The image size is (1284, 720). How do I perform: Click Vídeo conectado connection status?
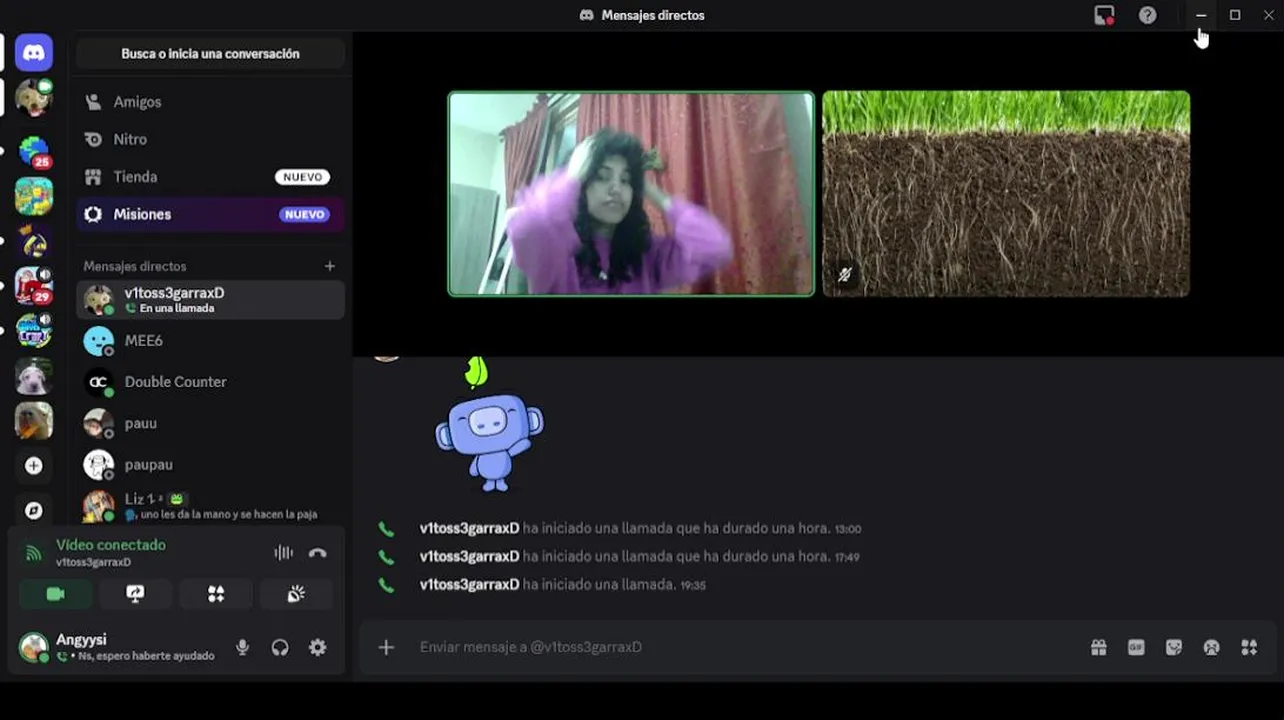(111, 545)
